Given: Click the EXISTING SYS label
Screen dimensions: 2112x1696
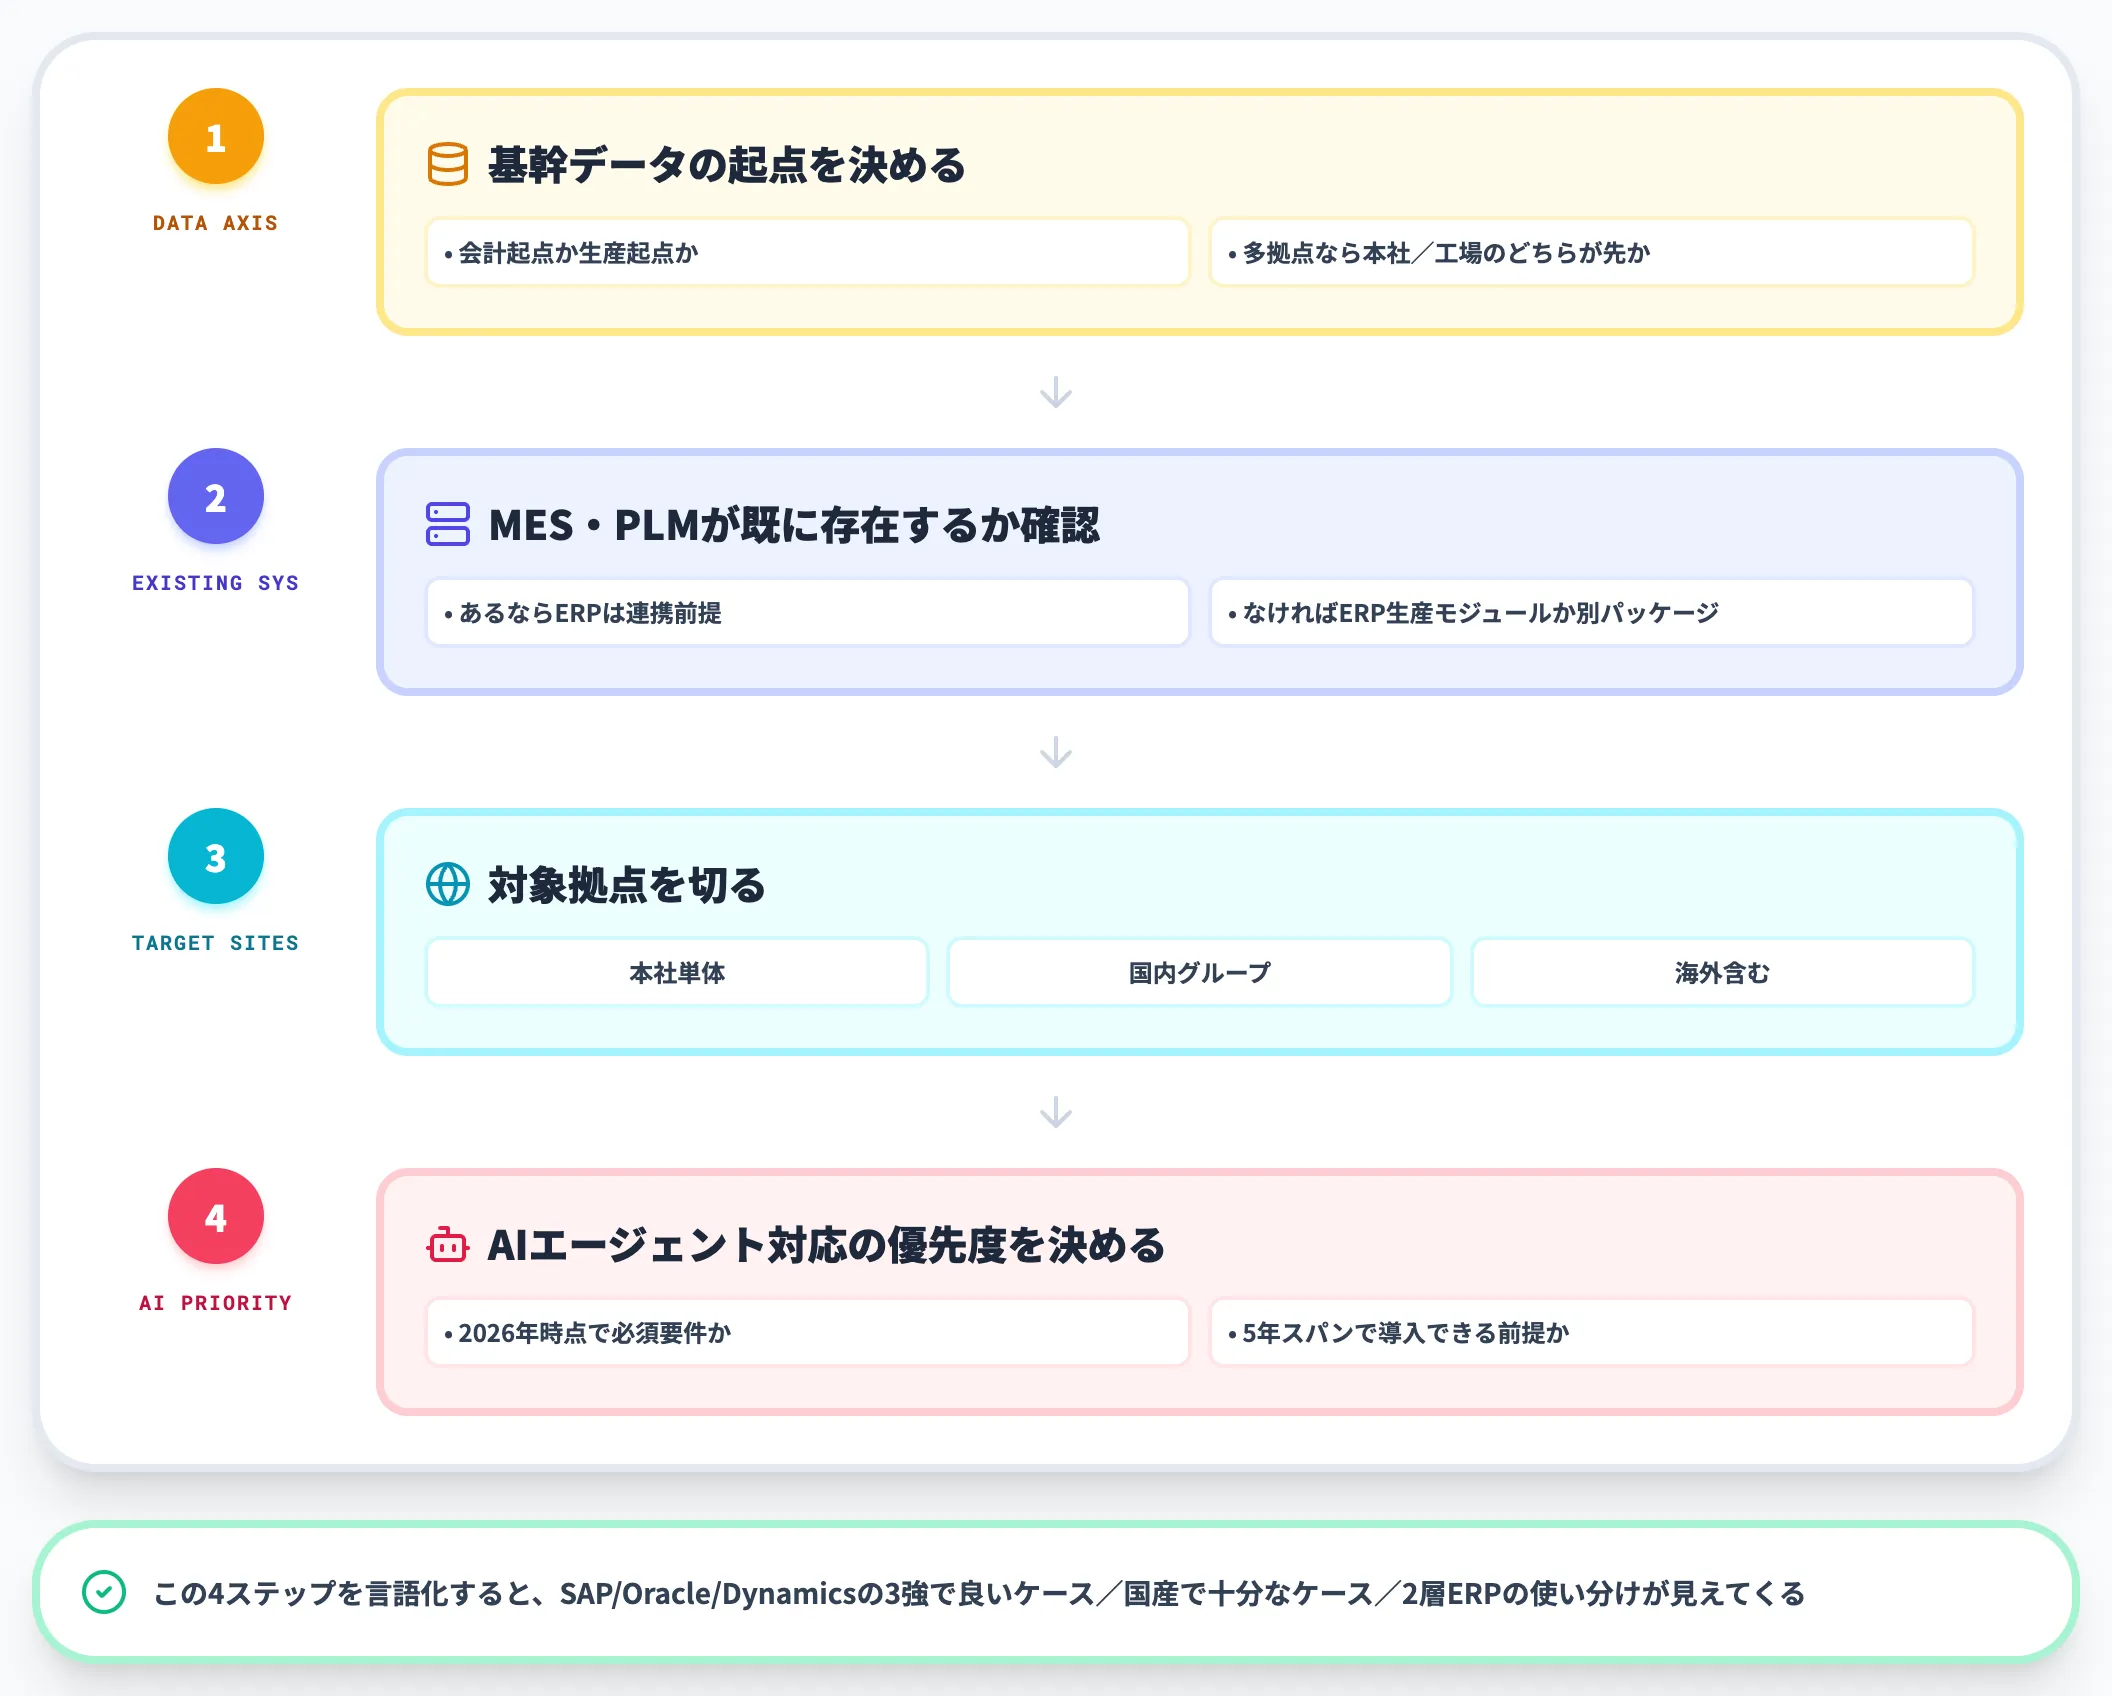Looking at the screenshot, I should point(216,583).
